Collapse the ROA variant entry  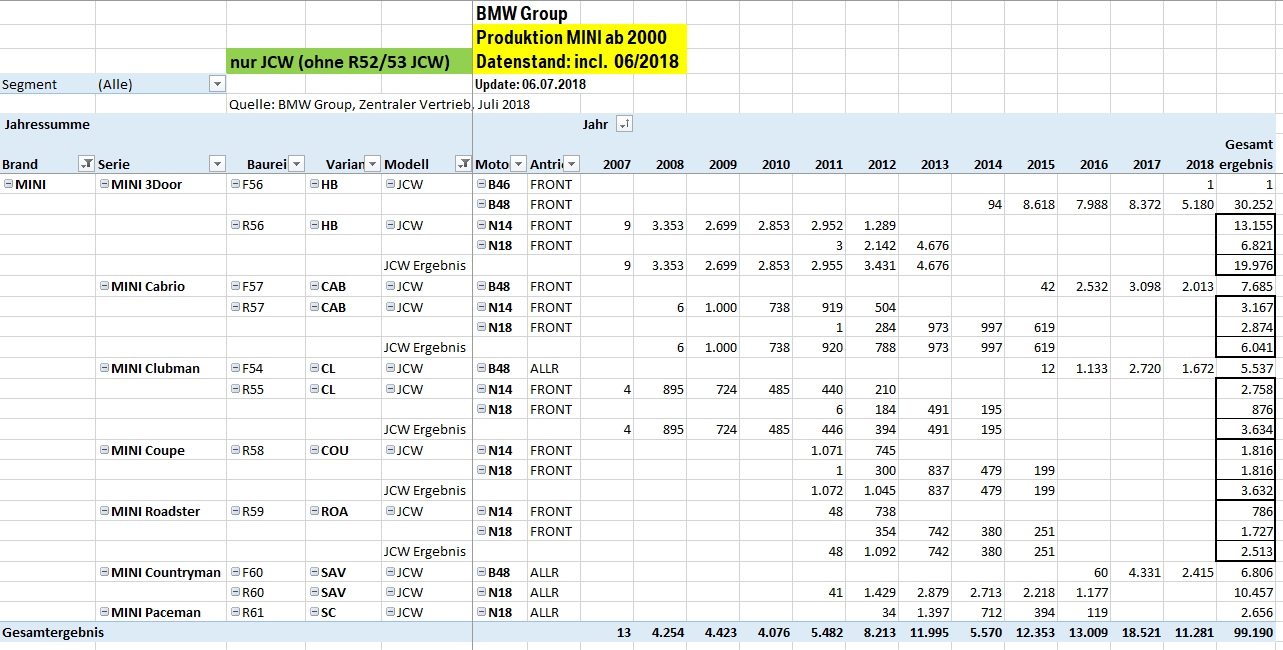[x=314, y=511]
